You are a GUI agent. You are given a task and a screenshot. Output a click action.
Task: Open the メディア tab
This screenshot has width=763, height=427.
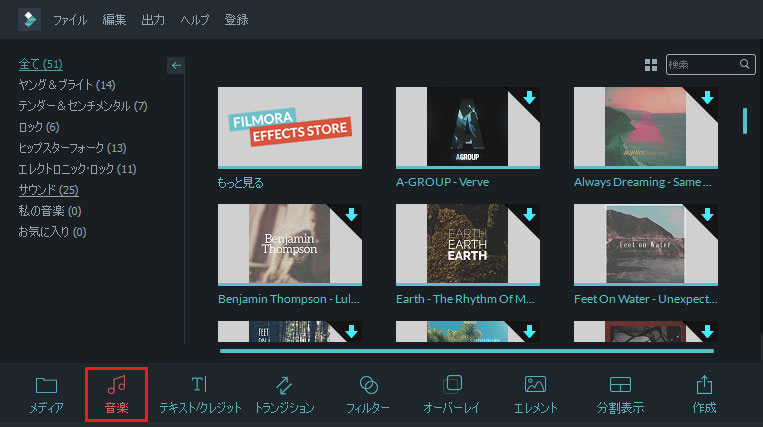tap(46, 395)
